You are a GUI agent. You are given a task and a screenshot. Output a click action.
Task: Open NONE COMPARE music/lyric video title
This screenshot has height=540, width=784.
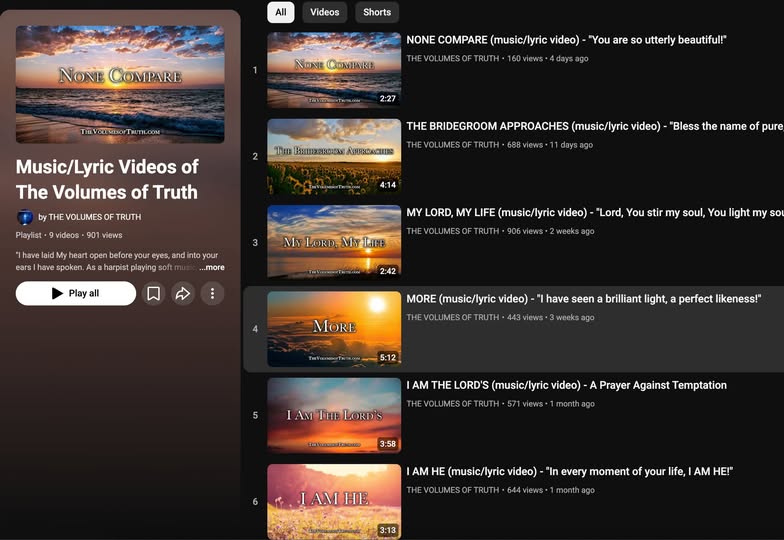(566, 40)
